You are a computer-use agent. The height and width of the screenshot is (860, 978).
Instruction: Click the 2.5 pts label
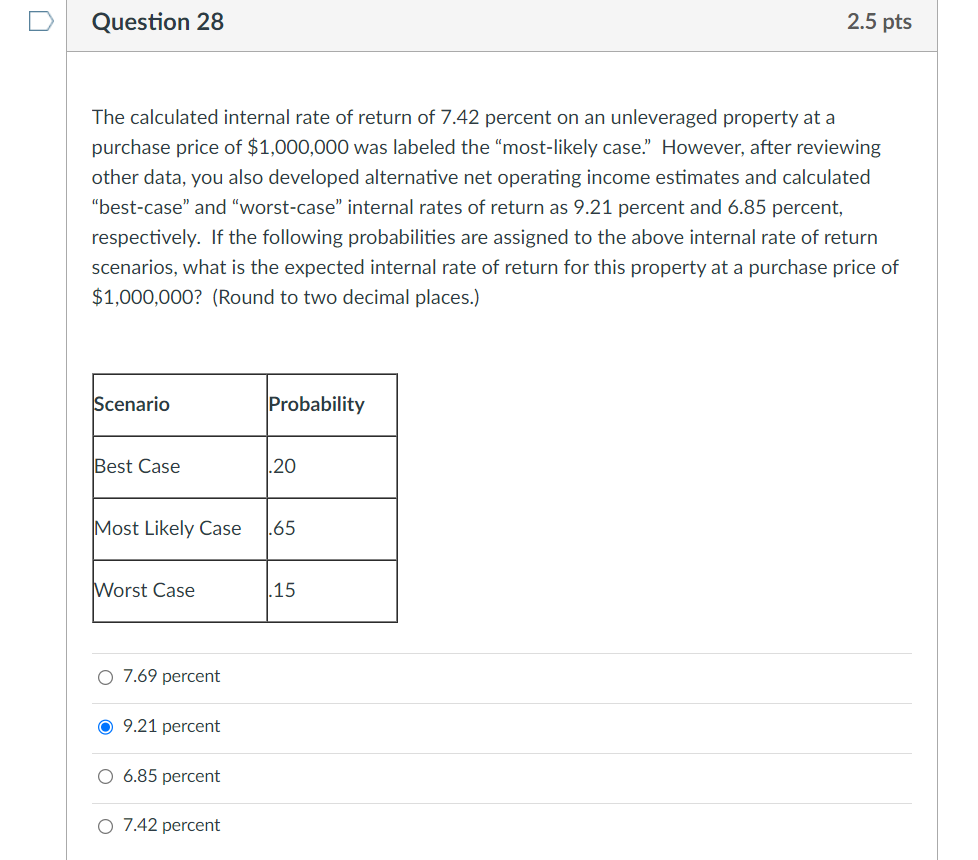click(881, 22)
